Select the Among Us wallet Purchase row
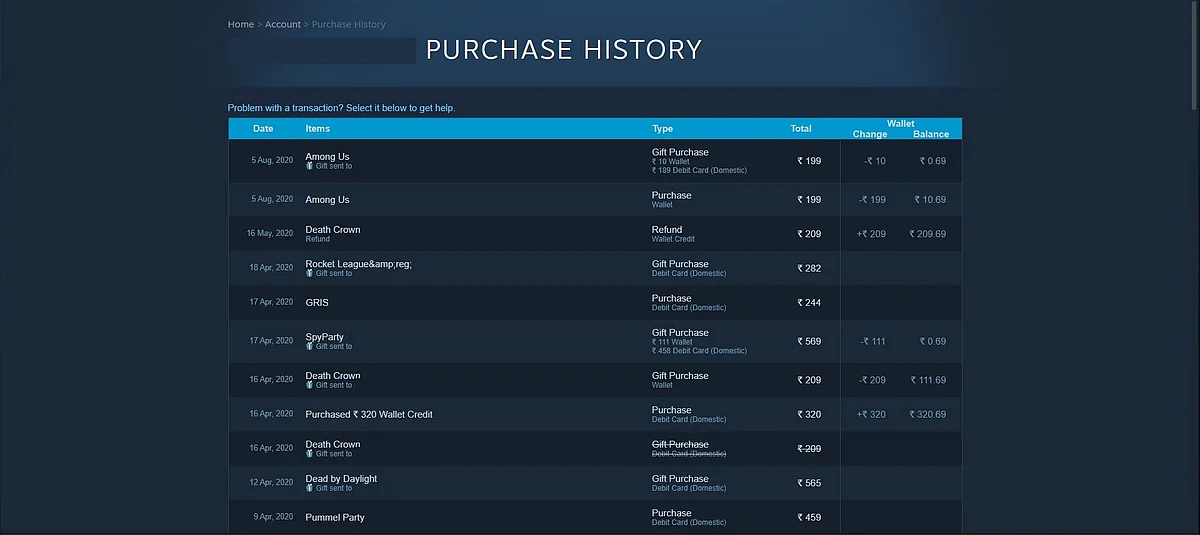Viewport: 1200px width, 535px height. pyautogui.click(x=595, y=200)
